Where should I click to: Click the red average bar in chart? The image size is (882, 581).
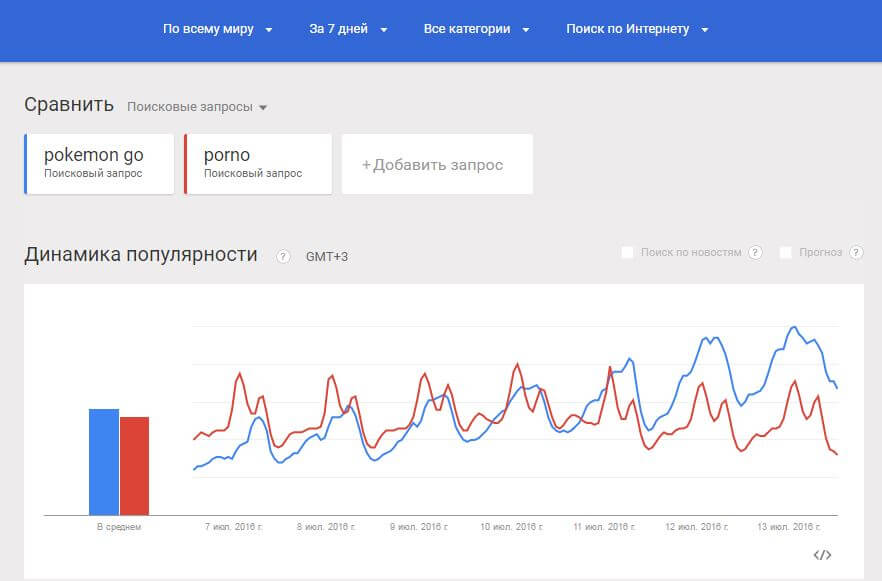[x=134, y=465]
